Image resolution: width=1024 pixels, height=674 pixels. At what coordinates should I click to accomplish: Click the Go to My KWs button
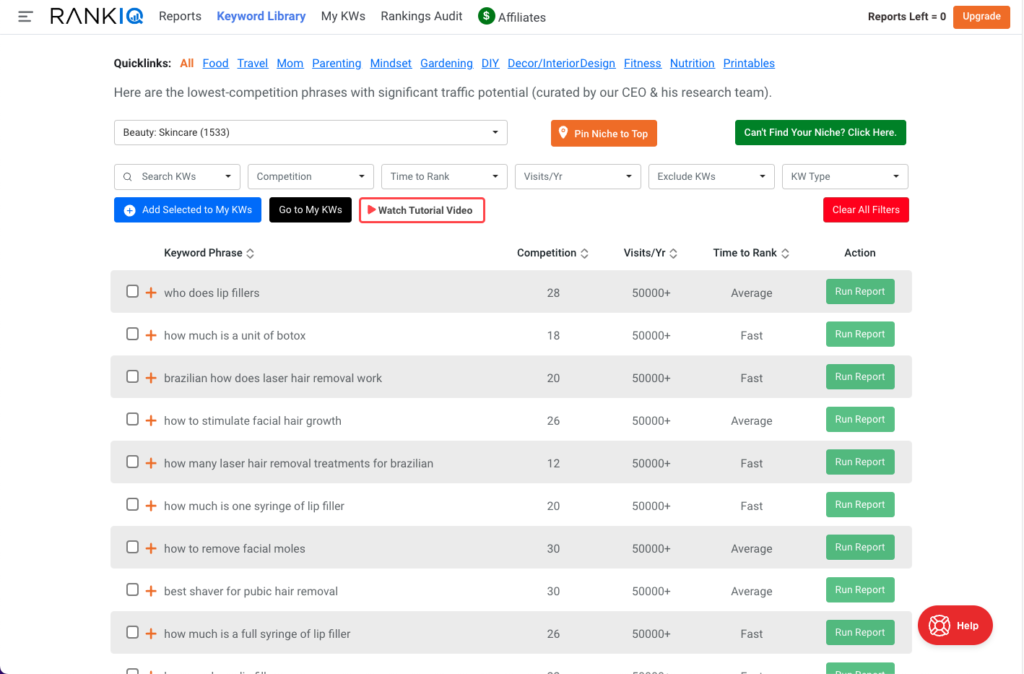pyautogui.click(x=310, y=210)
